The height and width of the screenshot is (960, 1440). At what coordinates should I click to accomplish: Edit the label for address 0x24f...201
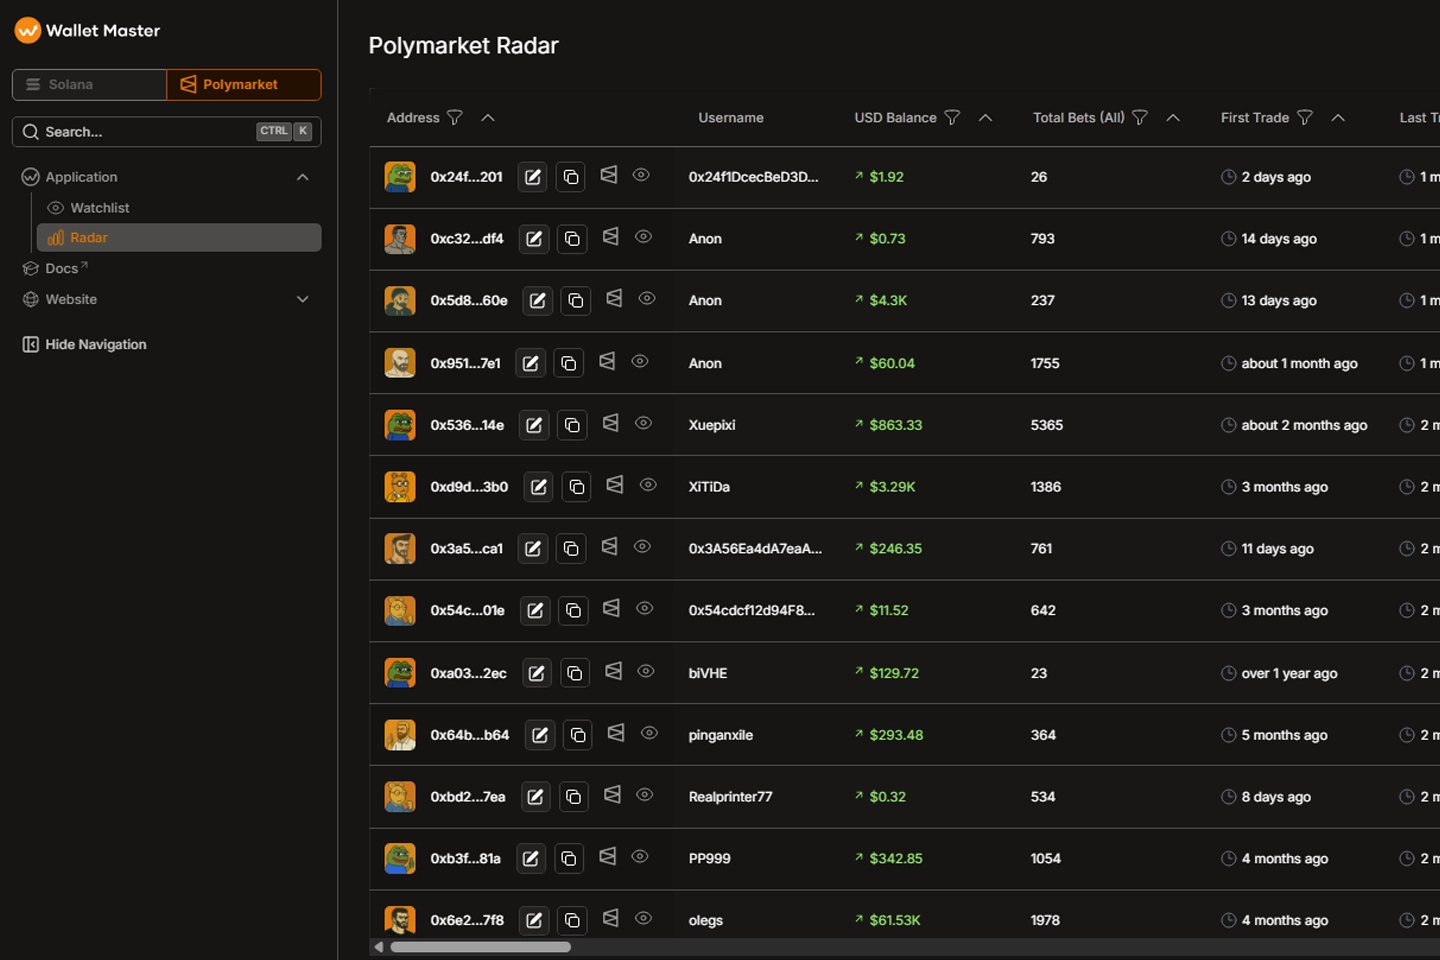click(x=531, y=176)
